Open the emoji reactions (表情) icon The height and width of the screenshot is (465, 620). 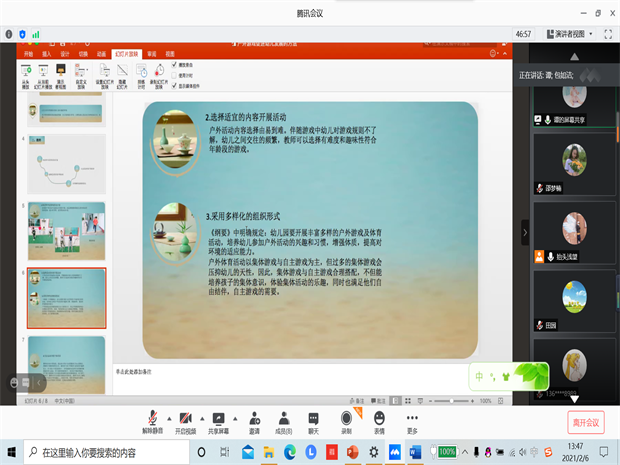(x=379, y=418)
